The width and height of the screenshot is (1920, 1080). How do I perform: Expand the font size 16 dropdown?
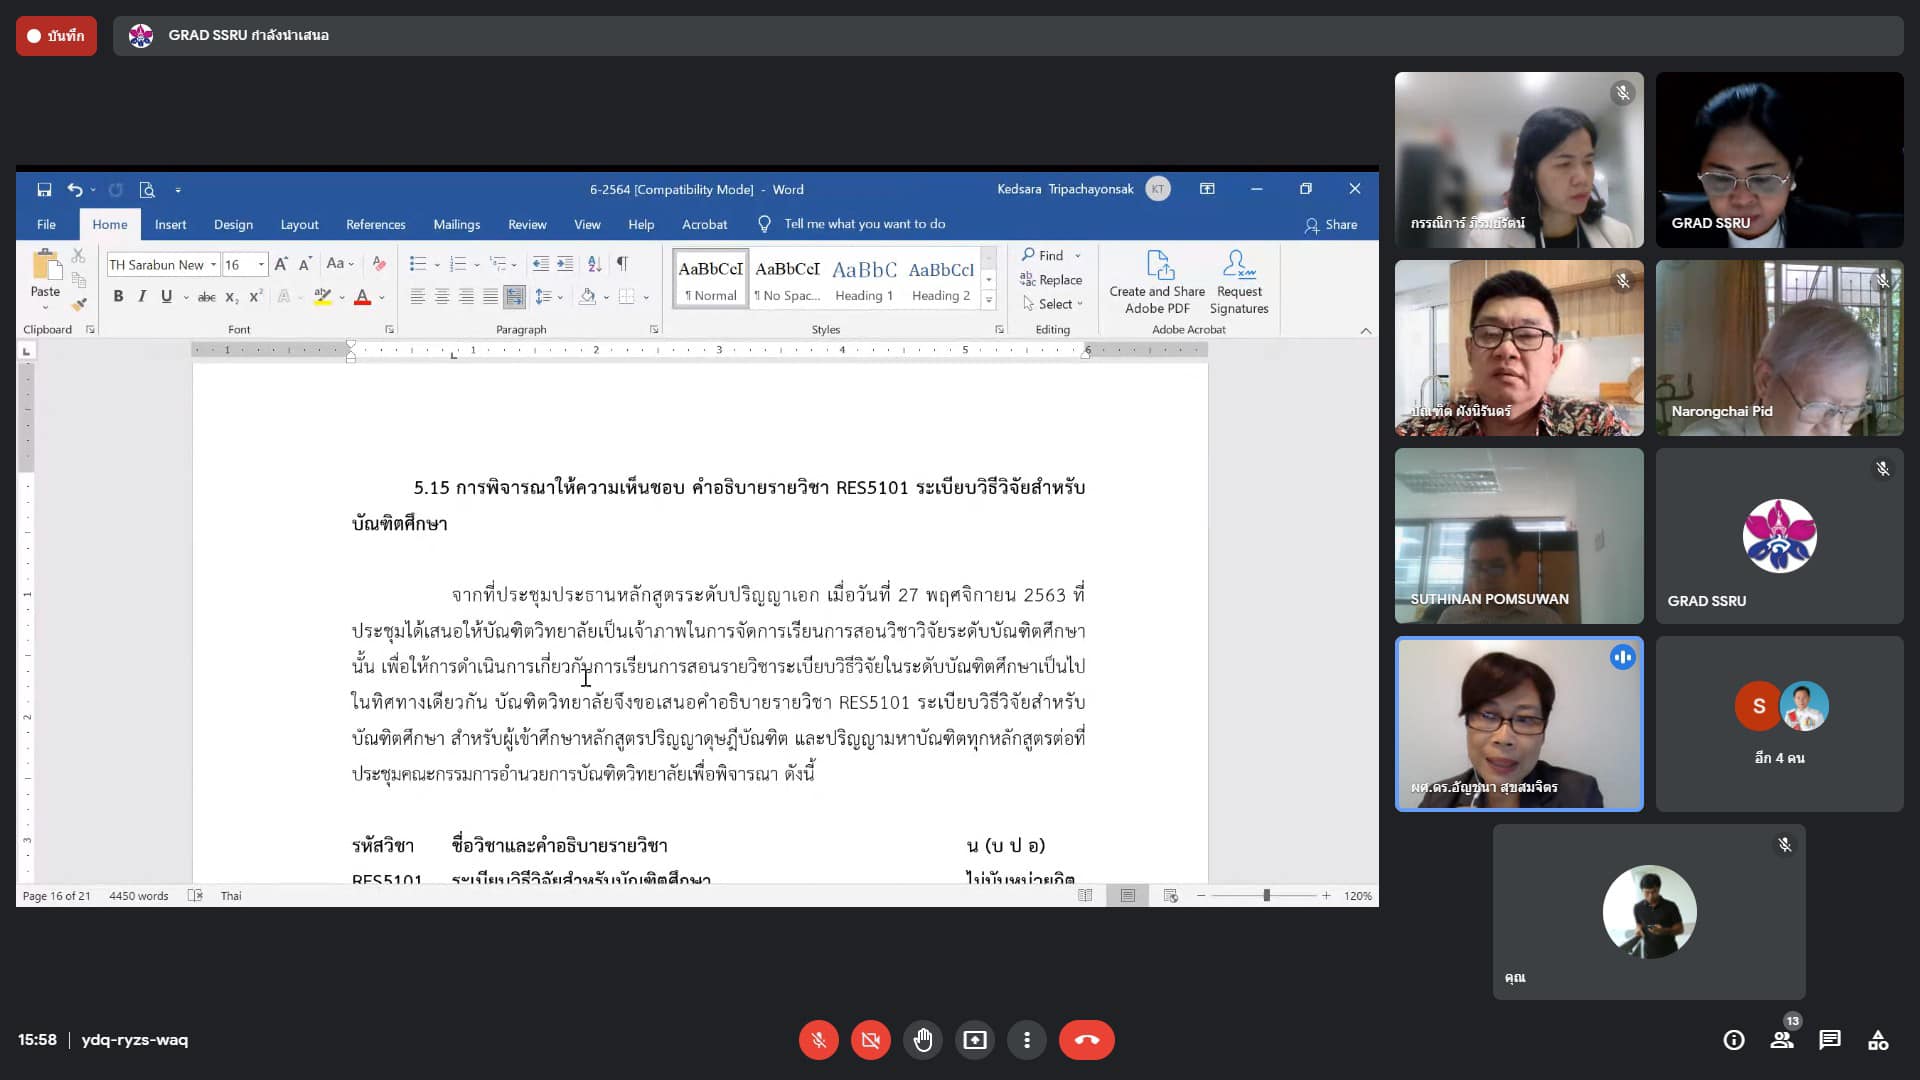pos(262,265)
